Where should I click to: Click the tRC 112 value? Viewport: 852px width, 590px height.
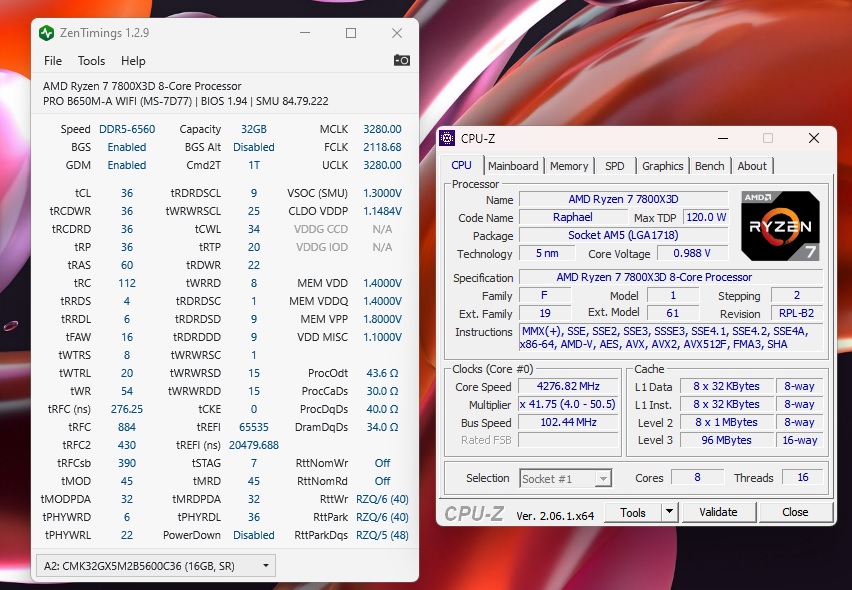(x=127, y=283)
